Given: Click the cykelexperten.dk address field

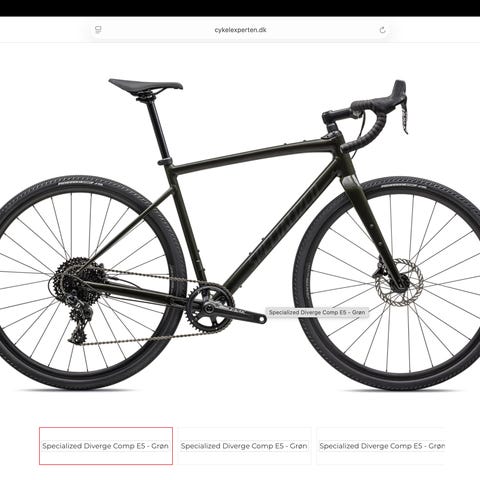Looking at the screenshot, I should coord(240,30).
